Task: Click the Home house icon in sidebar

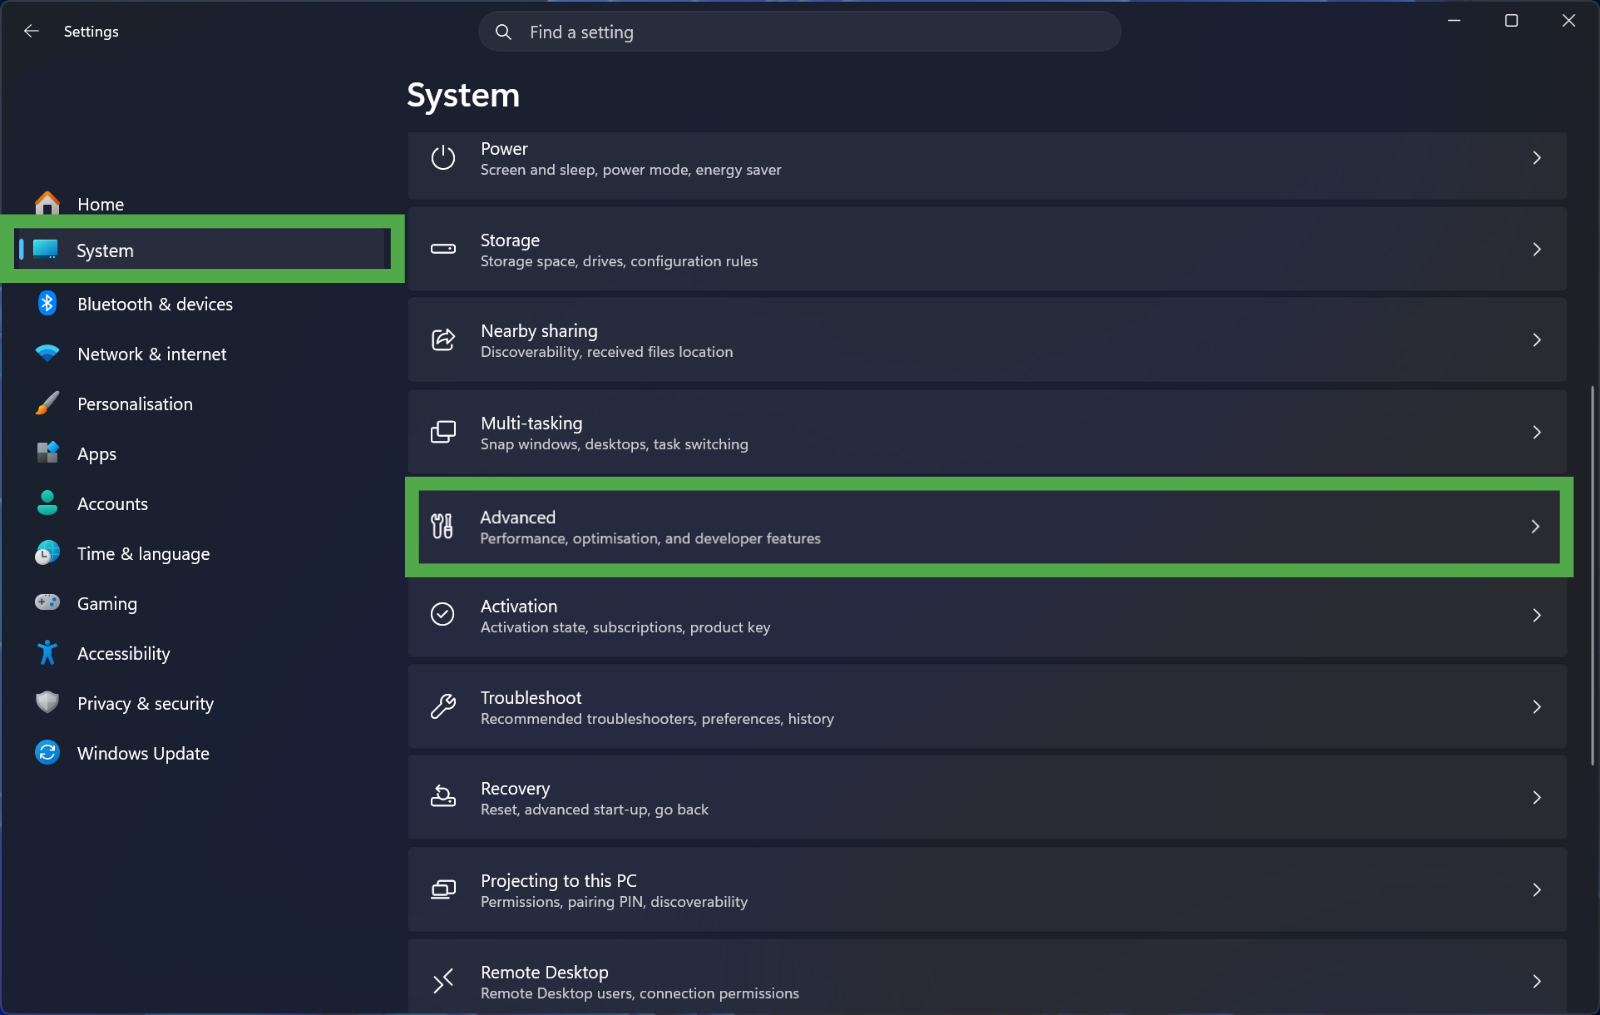Action: click(x=47, y=204)
